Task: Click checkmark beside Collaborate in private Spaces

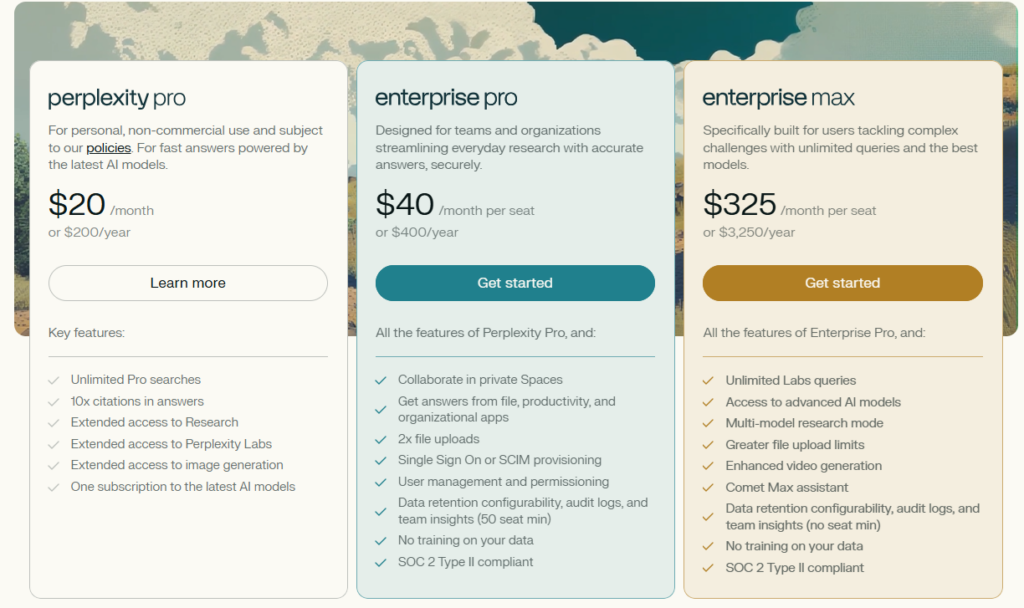Action: point(380,380)
